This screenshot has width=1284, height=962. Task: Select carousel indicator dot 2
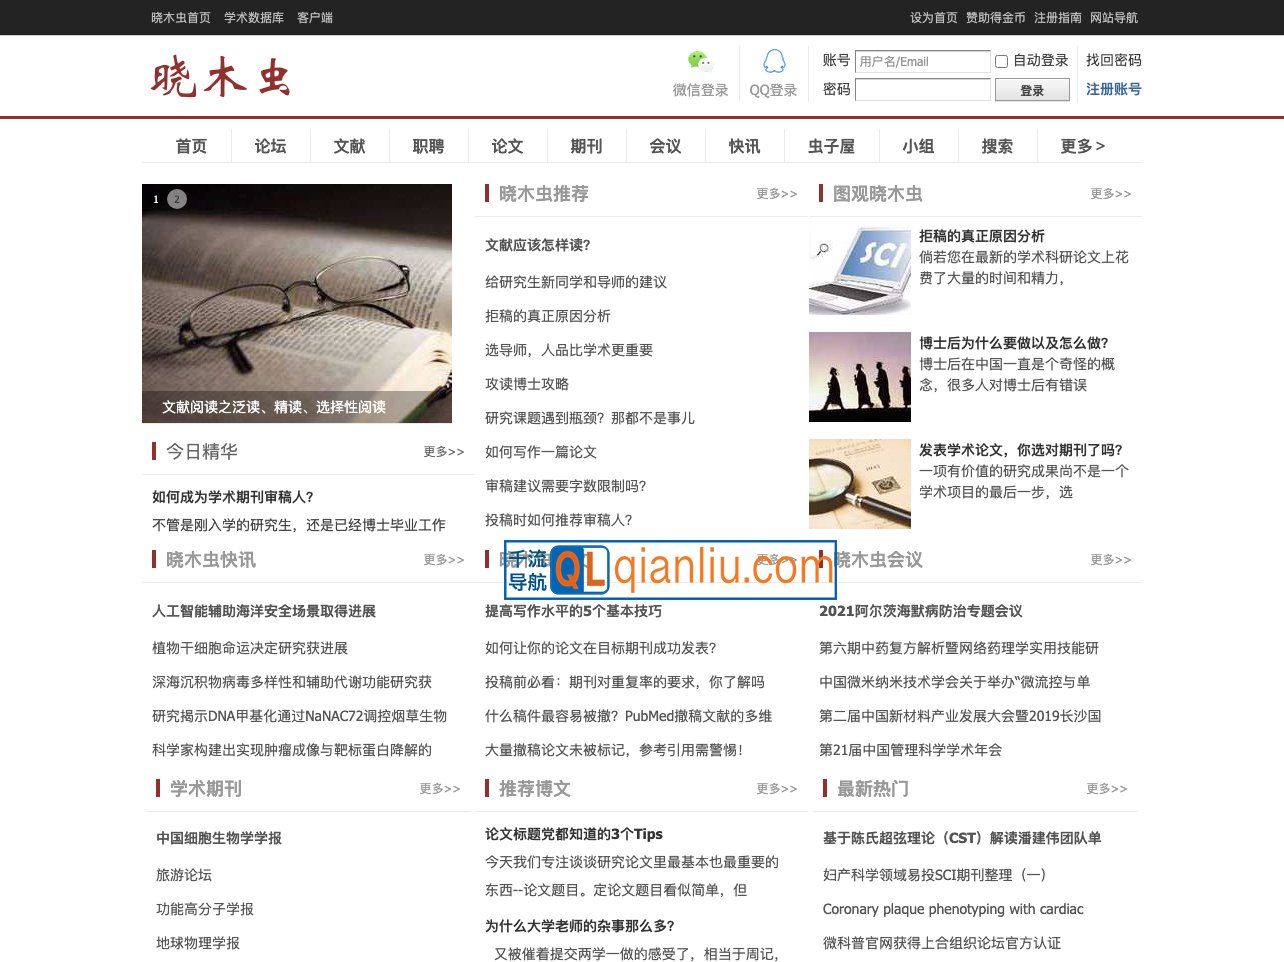177,199
